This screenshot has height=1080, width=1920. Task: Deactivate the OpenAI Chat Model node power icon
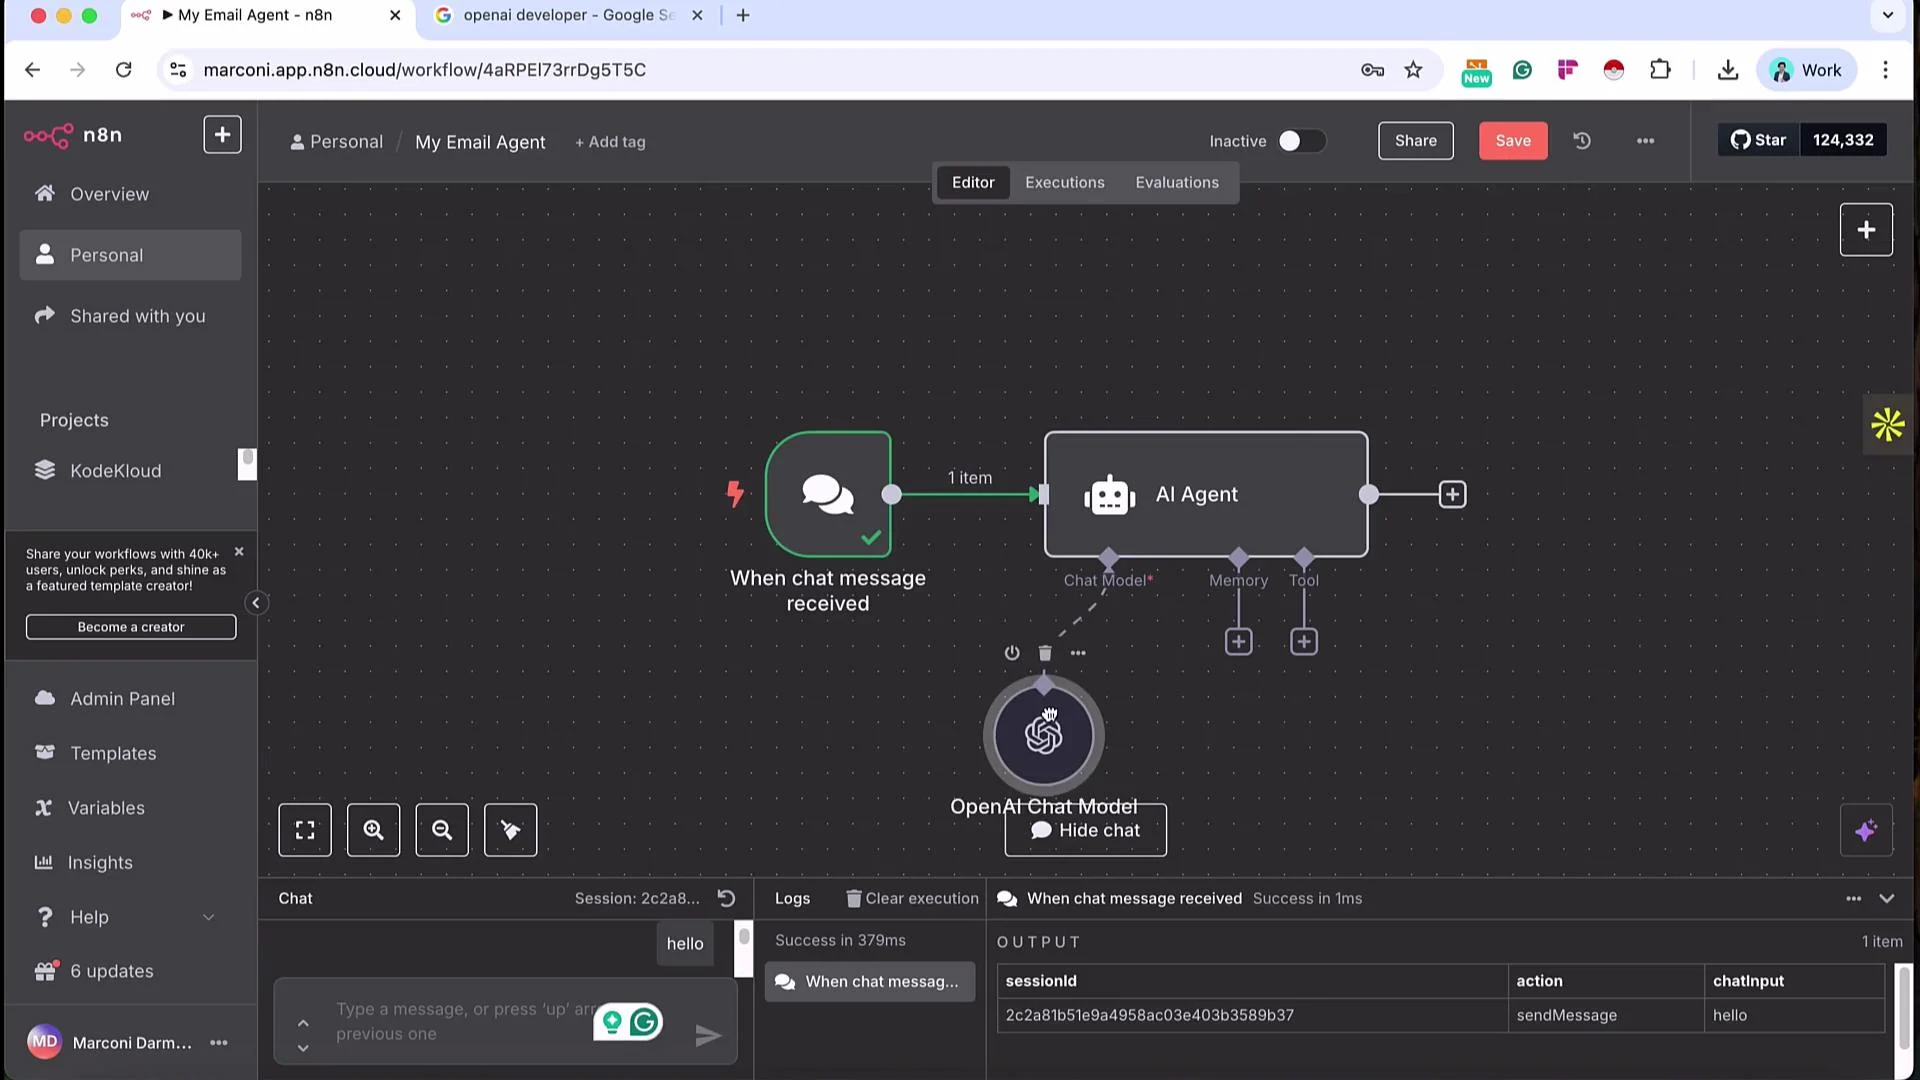click(1012, 653)
